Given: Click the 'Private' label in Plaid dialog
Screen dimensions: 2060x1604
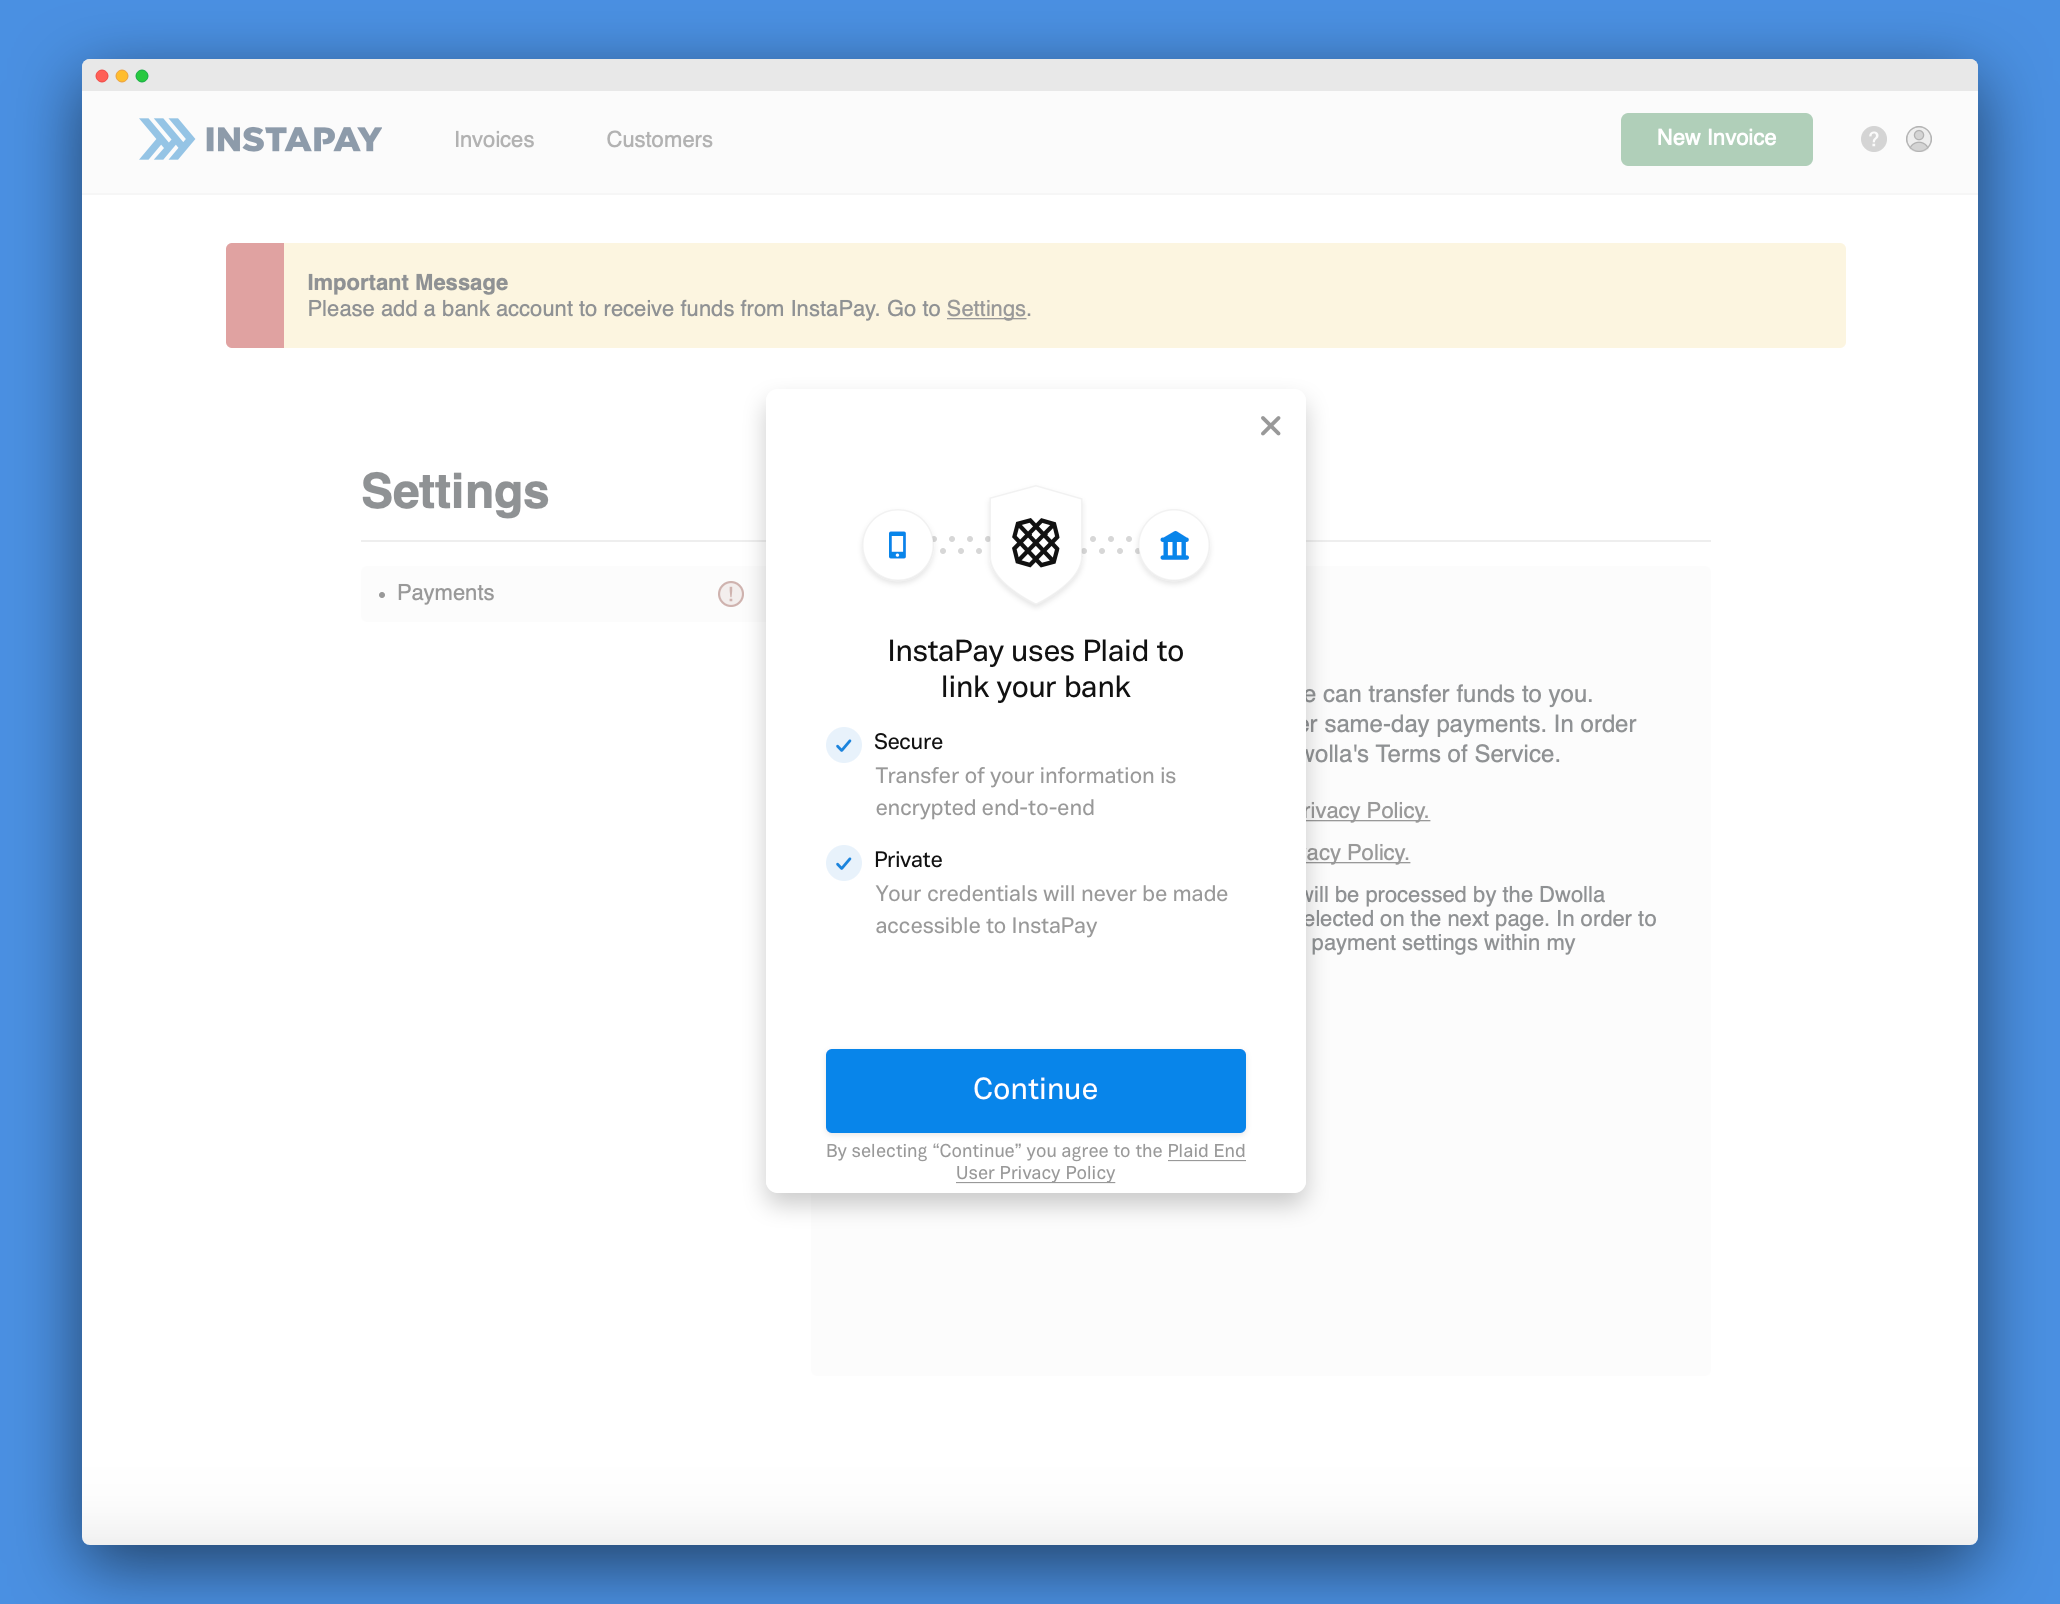Looking at the screenshot, I should 908,860.
